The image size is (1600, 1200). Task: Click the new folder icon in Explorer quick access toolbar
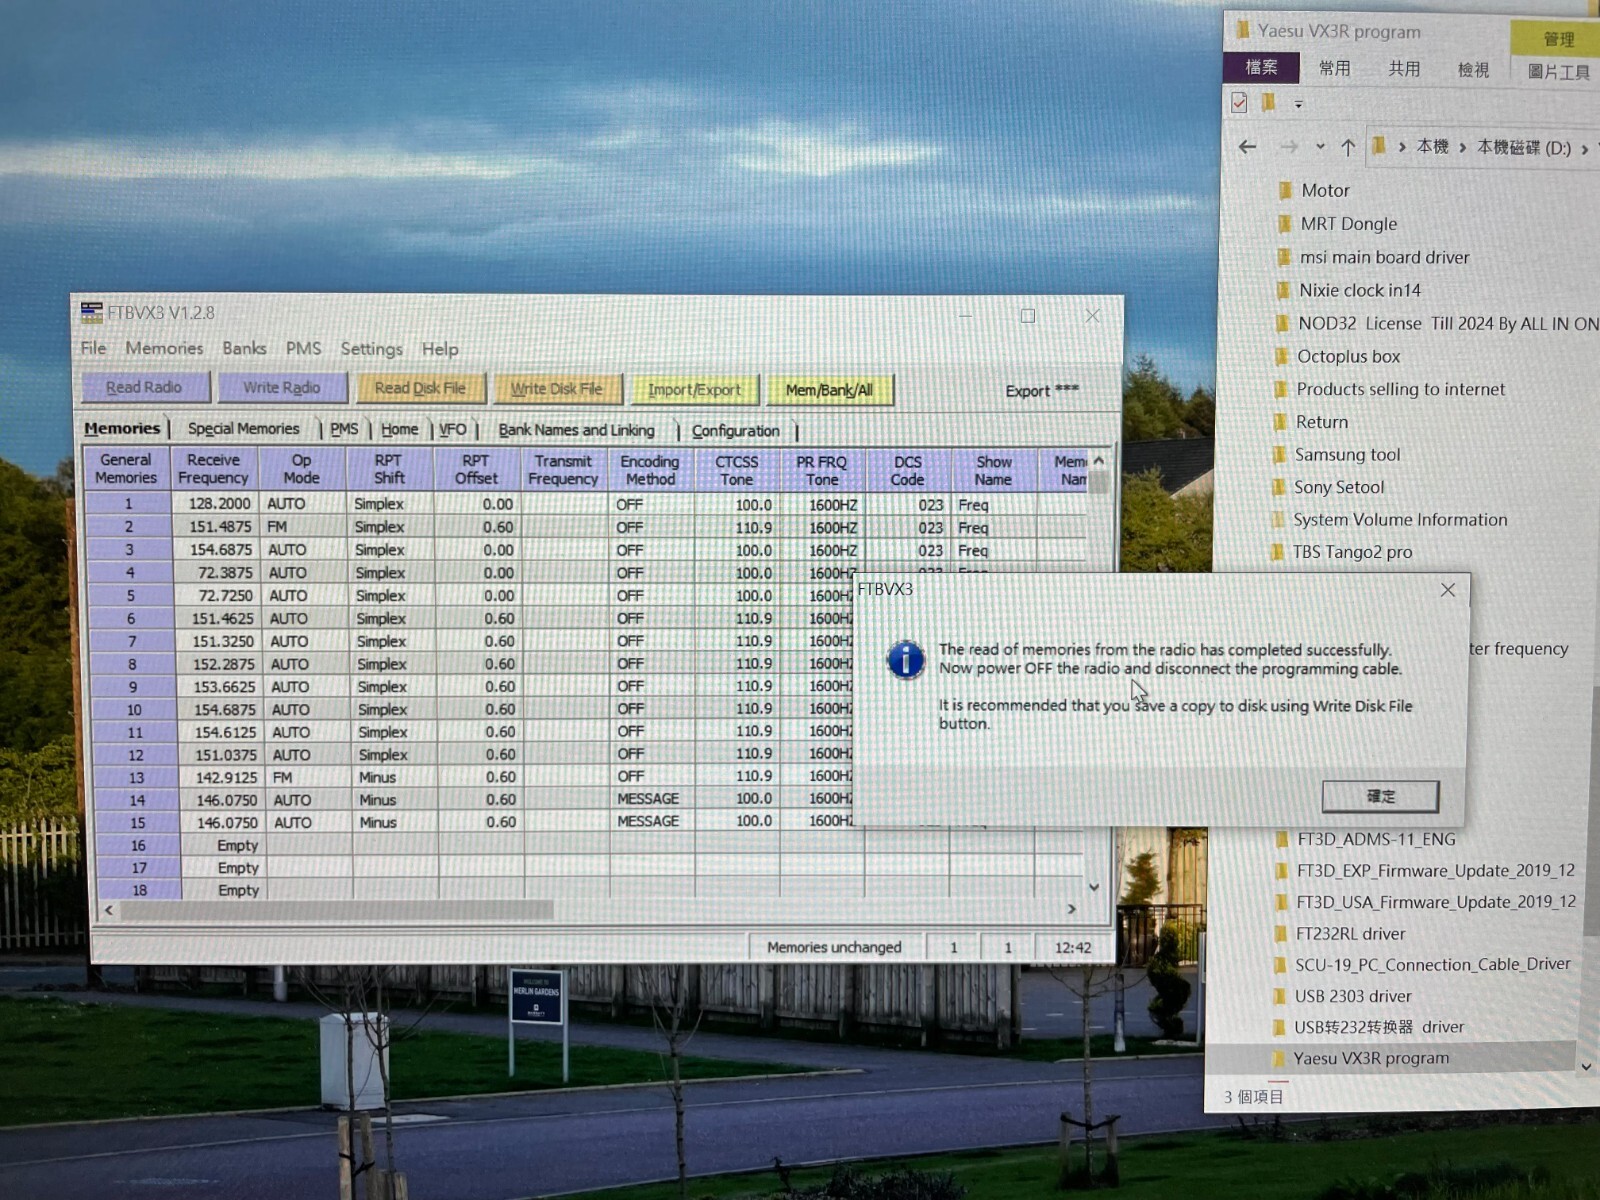pos(1268,102)
